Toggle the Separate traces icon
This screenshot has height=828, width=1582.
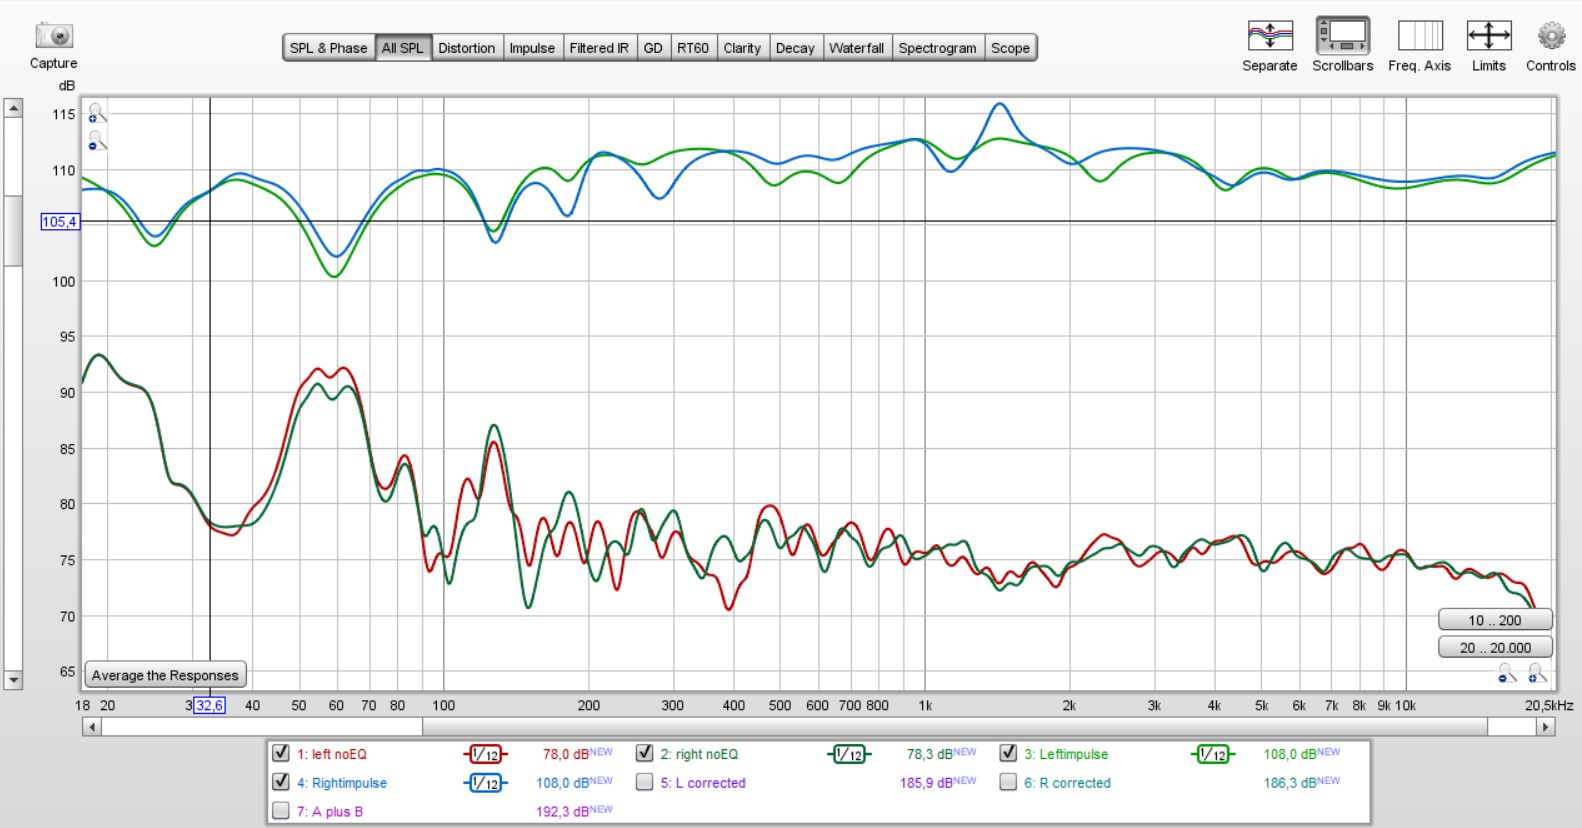coord(1269,37)
